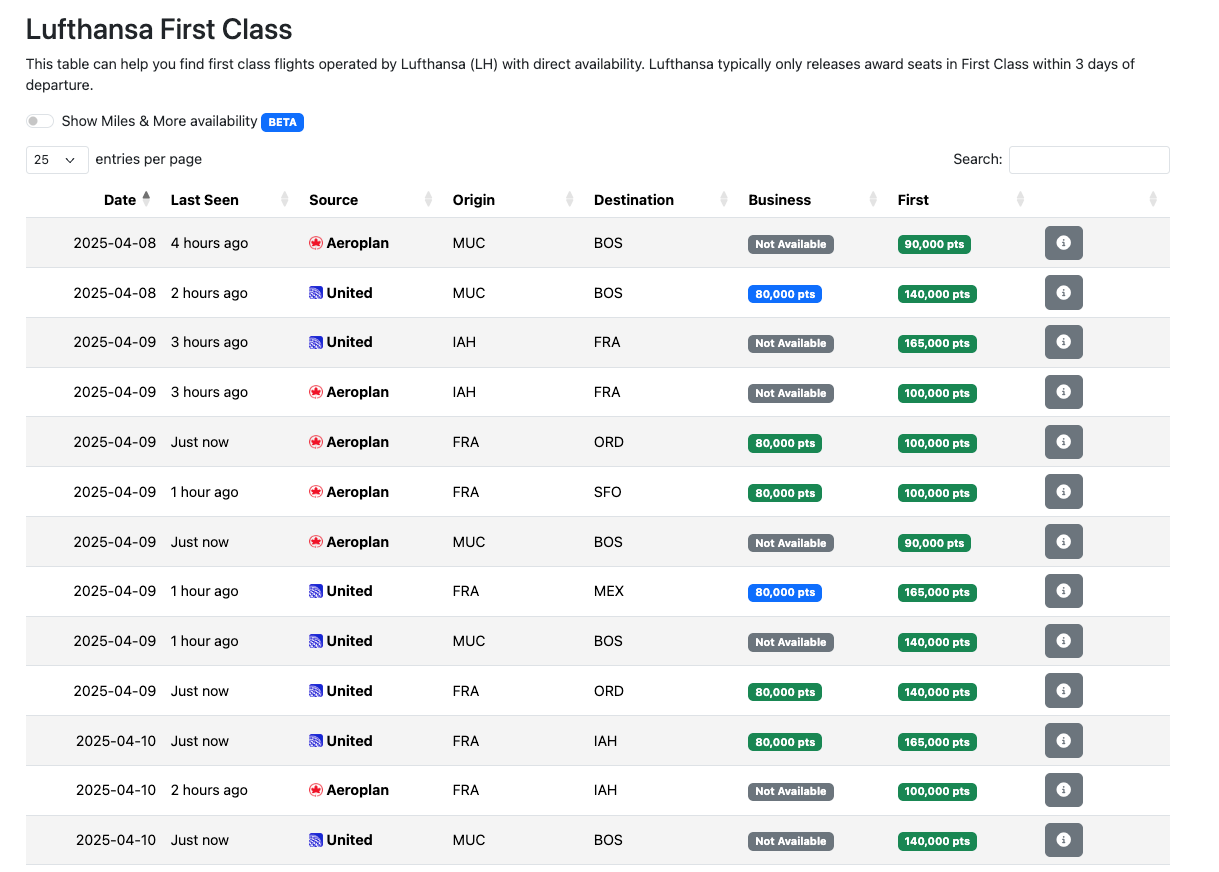The width and height of the screenshot is (1219, 872).
Task: Sort by Last Seen column header
Action: tap(205, 200)
